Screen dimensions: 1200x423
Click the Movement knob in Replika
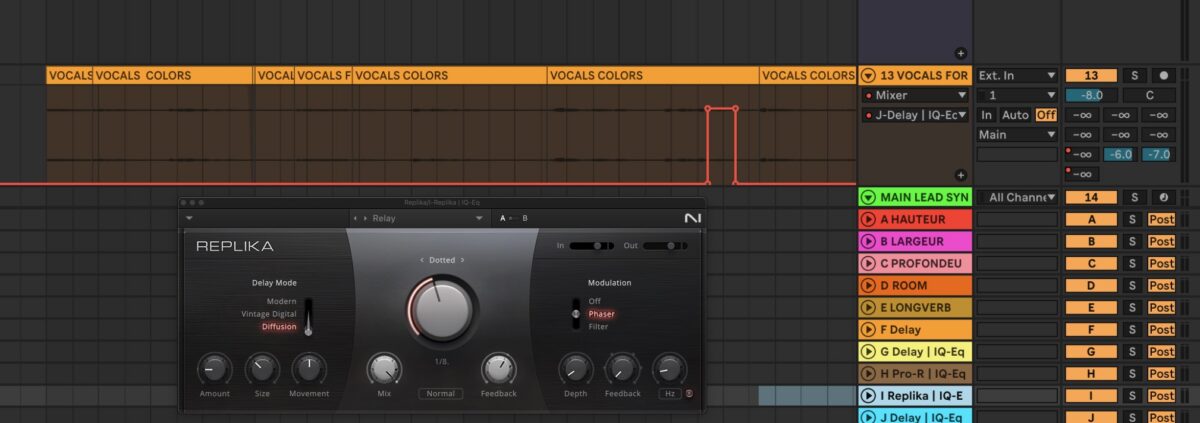click(x=309, y=369)
